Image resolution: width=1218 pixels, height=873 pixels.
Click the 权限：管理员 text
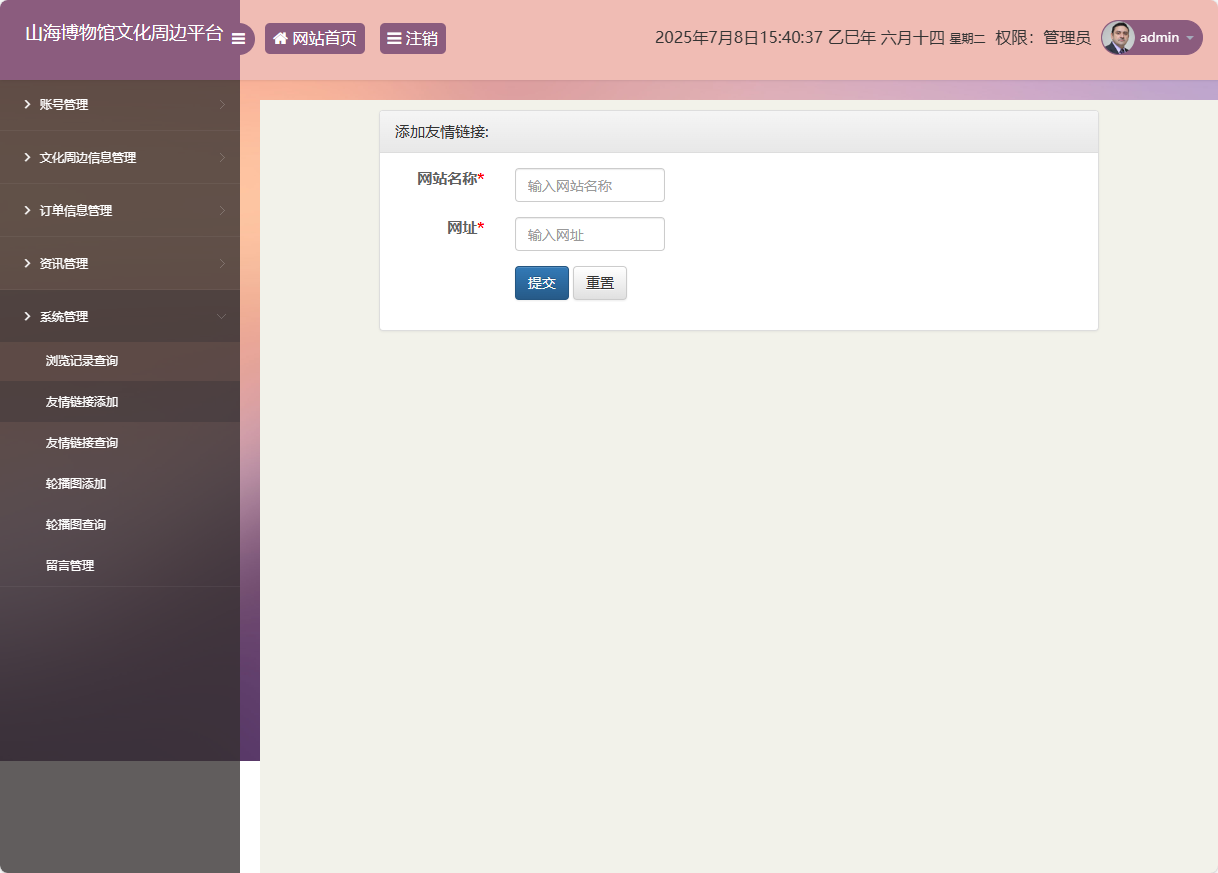tap(1043, 38)
